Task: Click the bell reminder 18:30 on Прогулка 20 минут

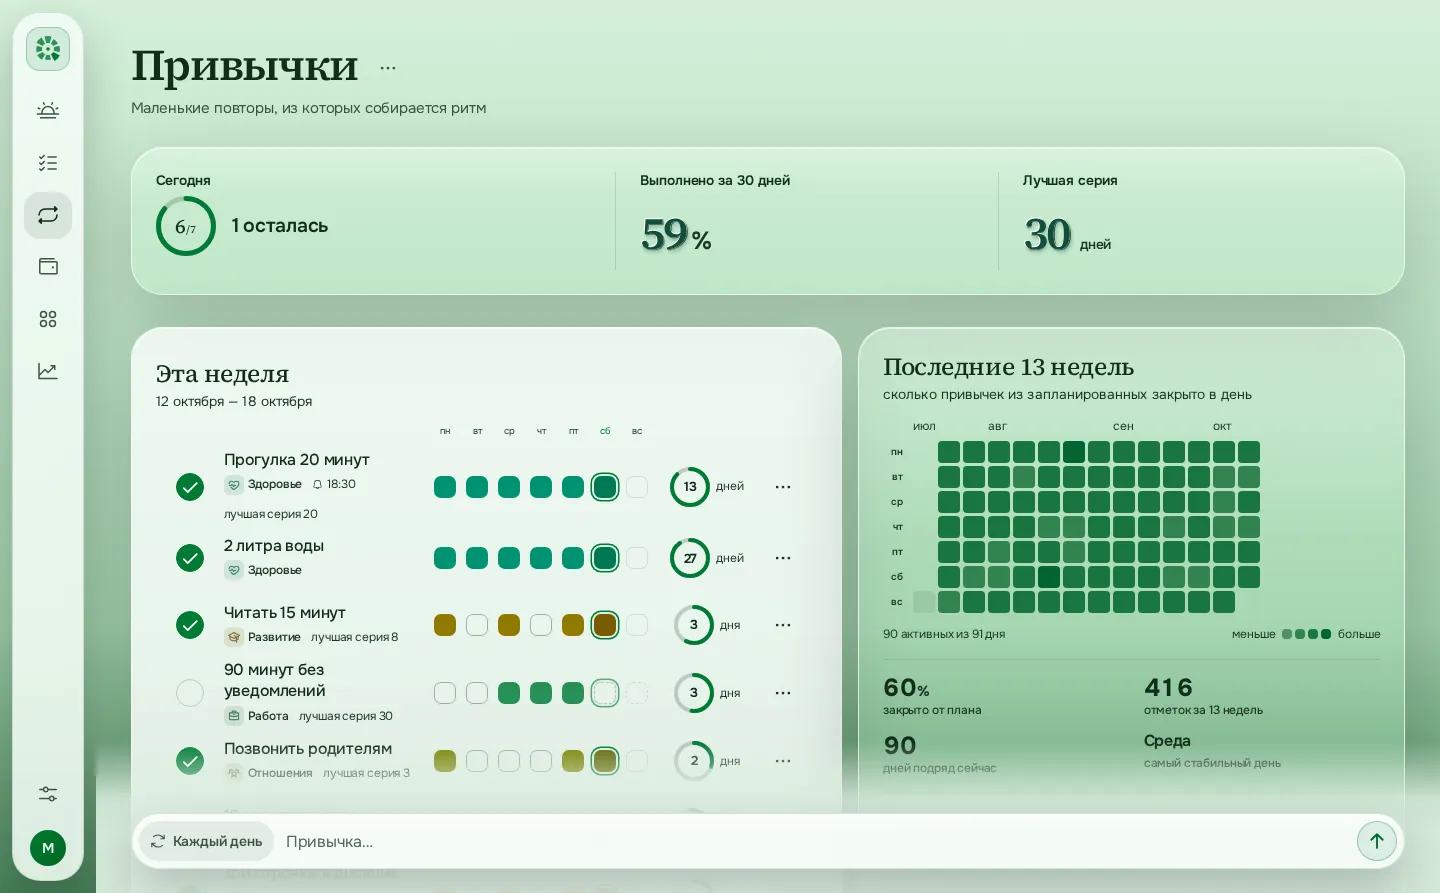Action: click(334, 484)
